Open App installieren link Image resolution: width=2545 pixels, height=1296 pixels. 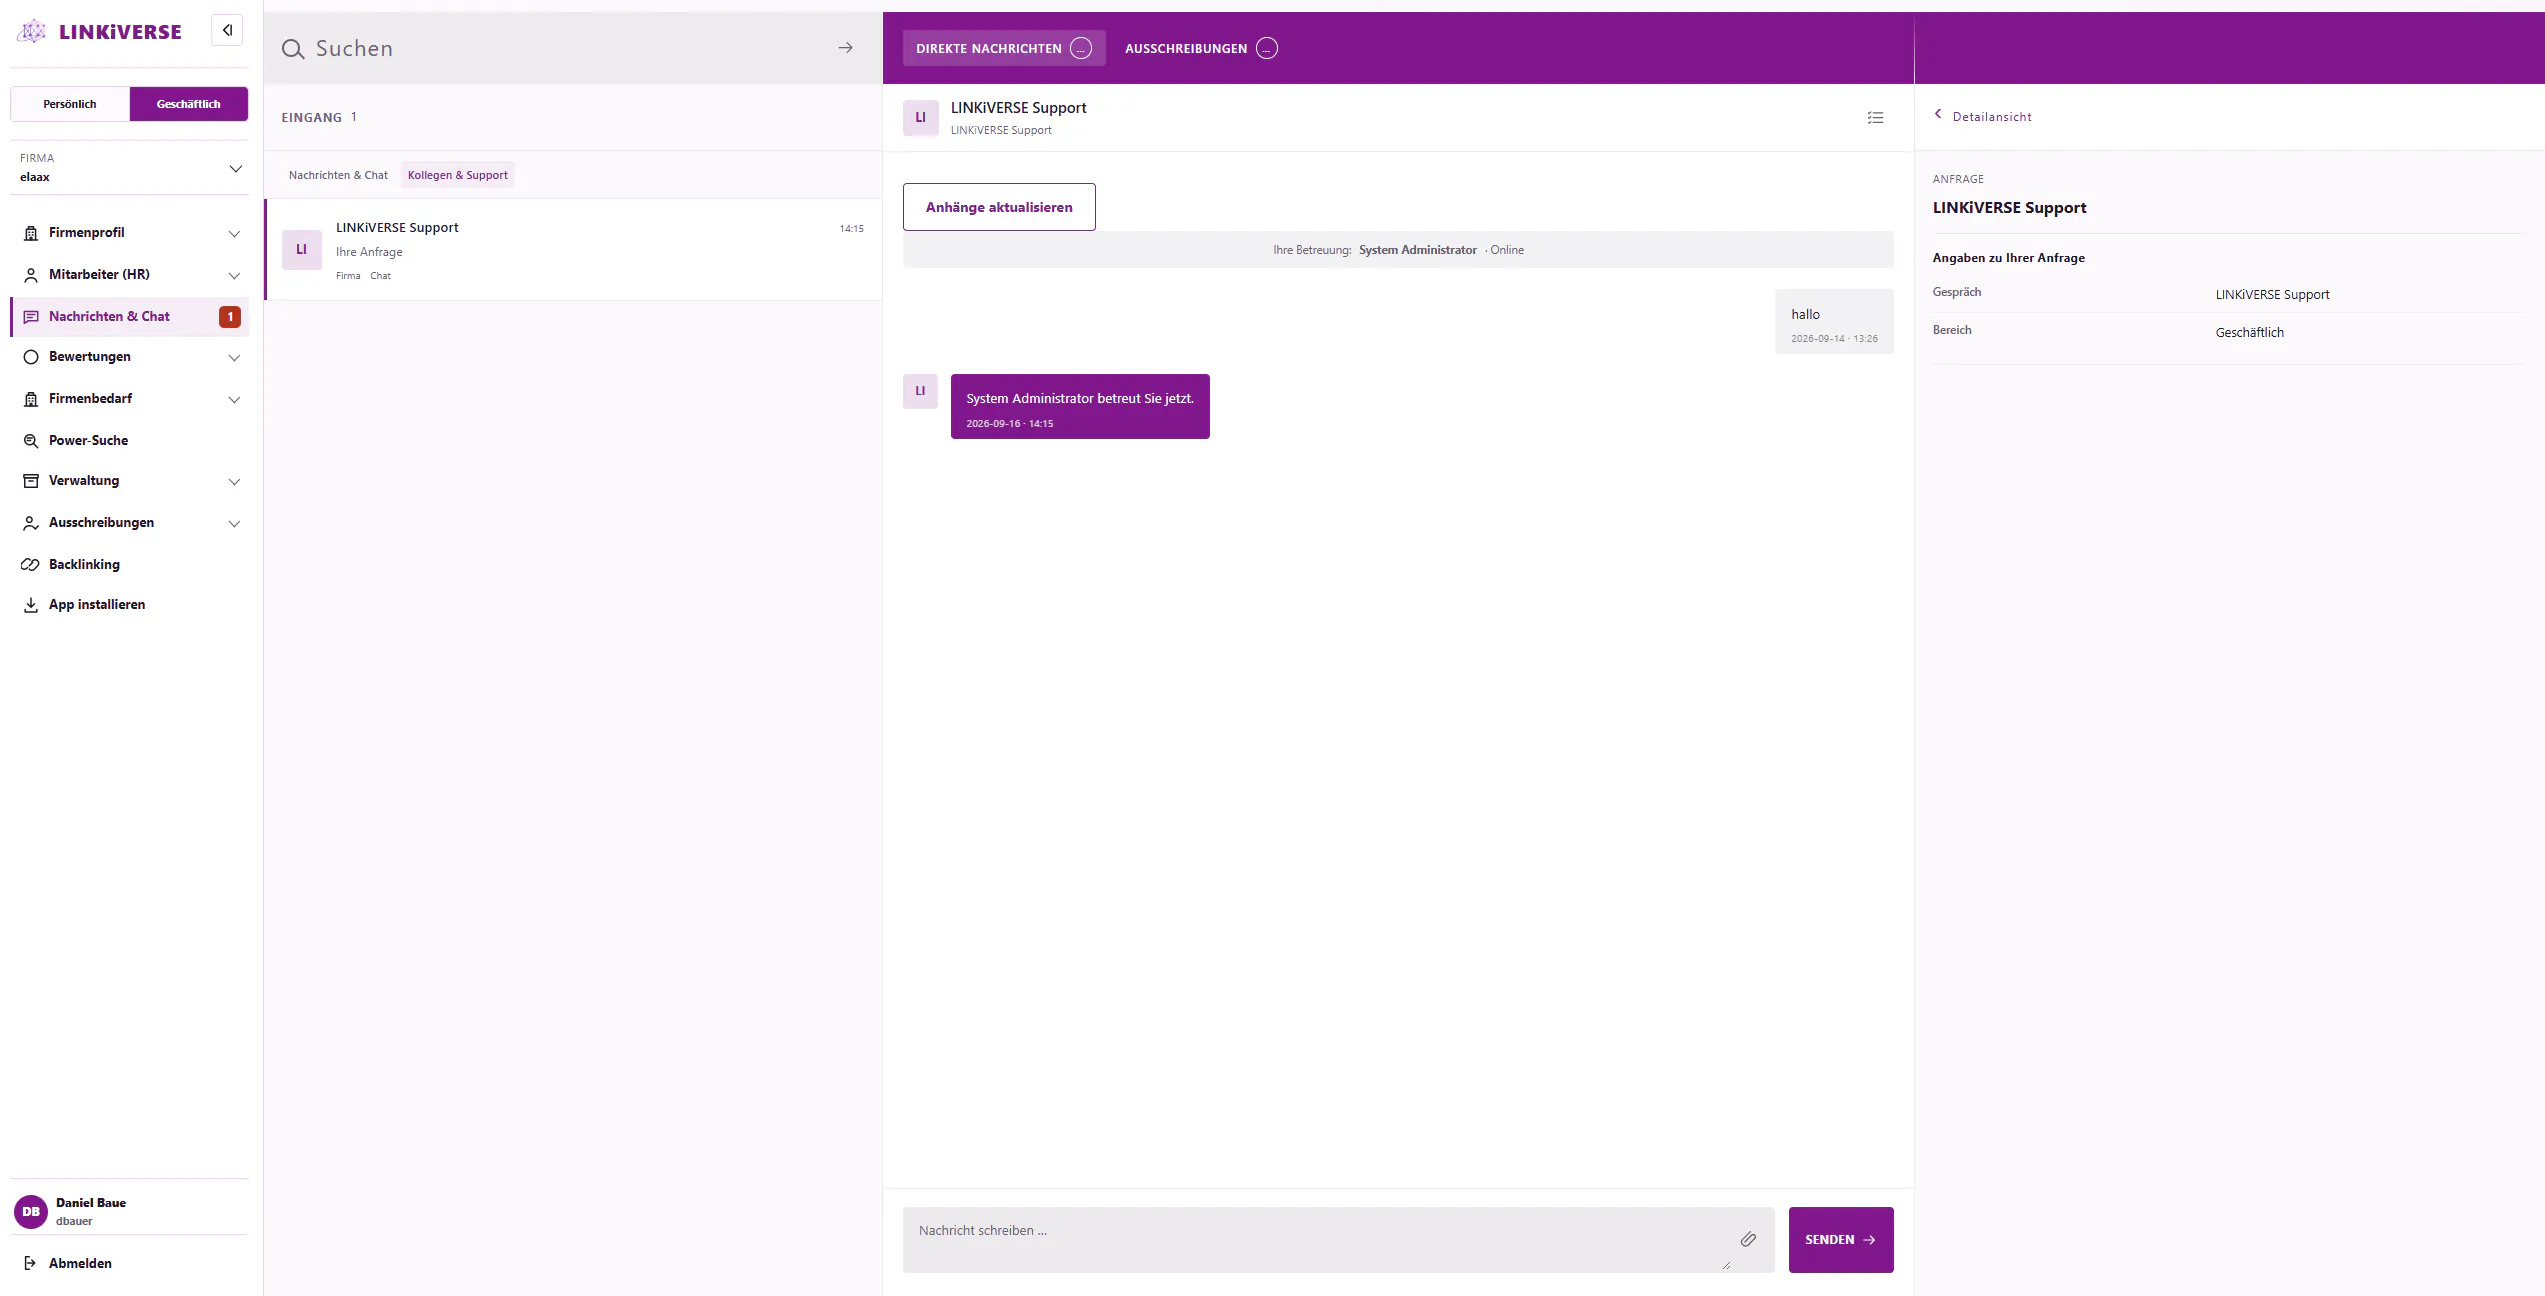130,605
